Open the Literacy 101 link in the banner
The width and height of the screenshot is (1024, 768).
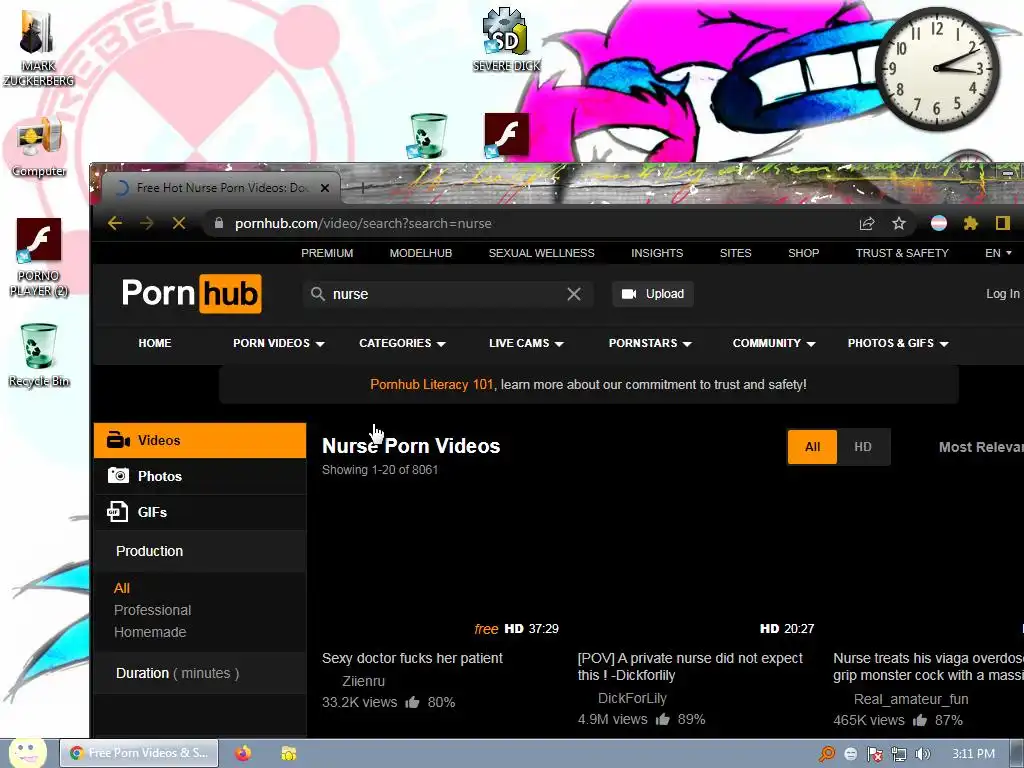point(432,384)
